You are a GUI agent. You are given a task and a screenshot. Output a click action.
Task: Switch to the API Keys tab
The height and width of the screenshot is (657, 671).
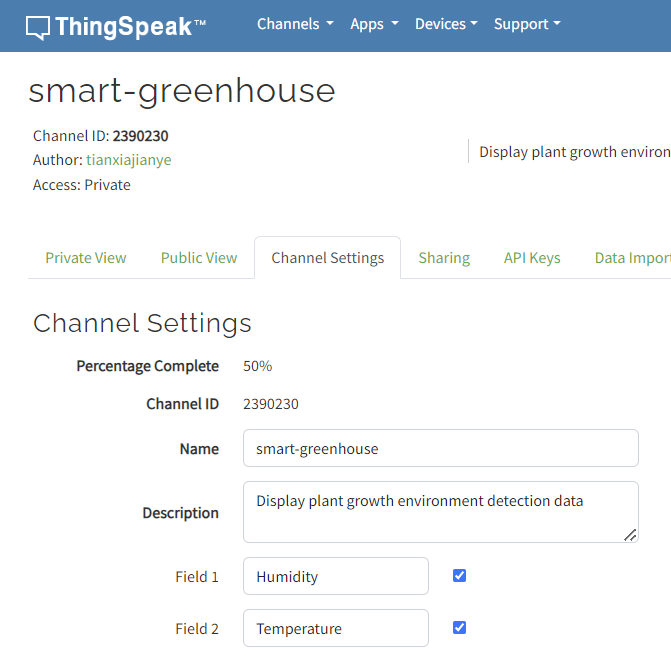532,258
